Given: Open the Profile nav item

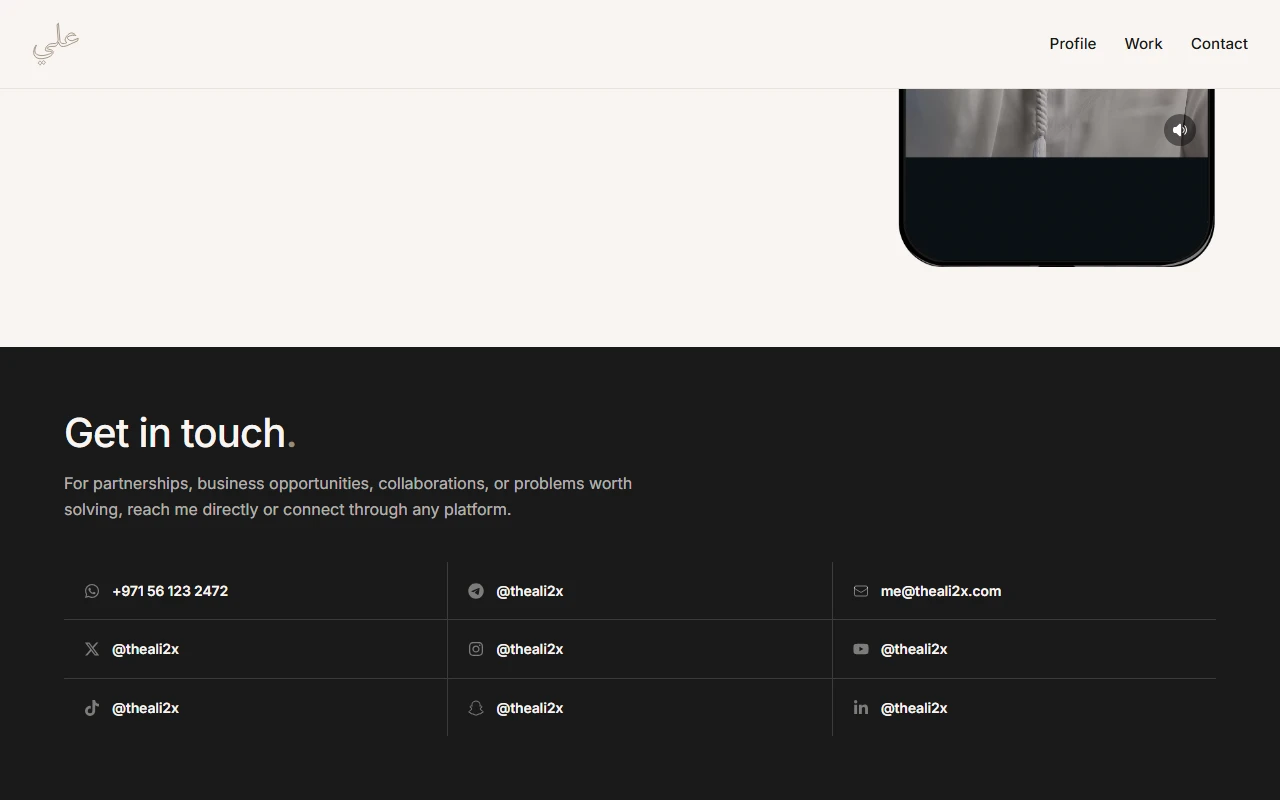Looking at the screenshot, I should (1073, 44).
